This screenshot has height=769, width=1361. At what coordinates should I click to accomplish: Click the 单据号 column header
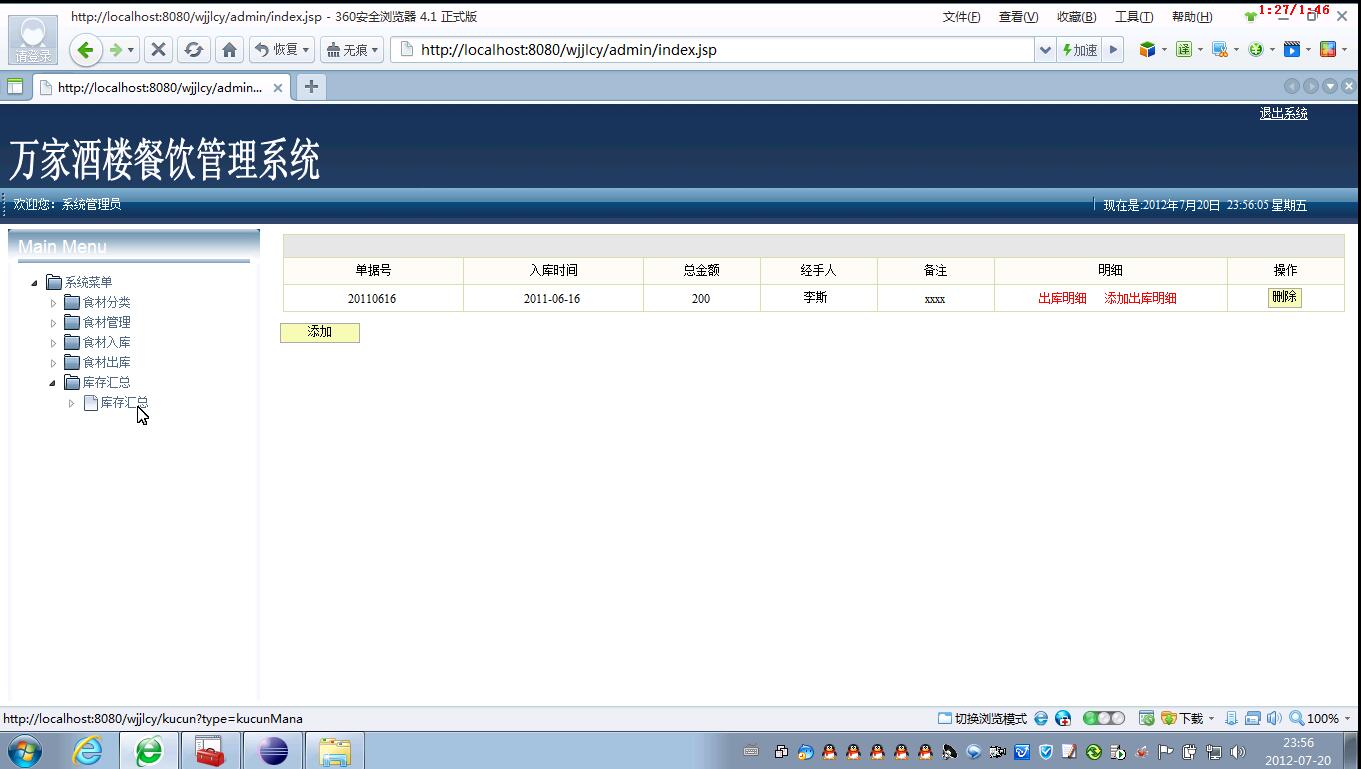(373, 270)
